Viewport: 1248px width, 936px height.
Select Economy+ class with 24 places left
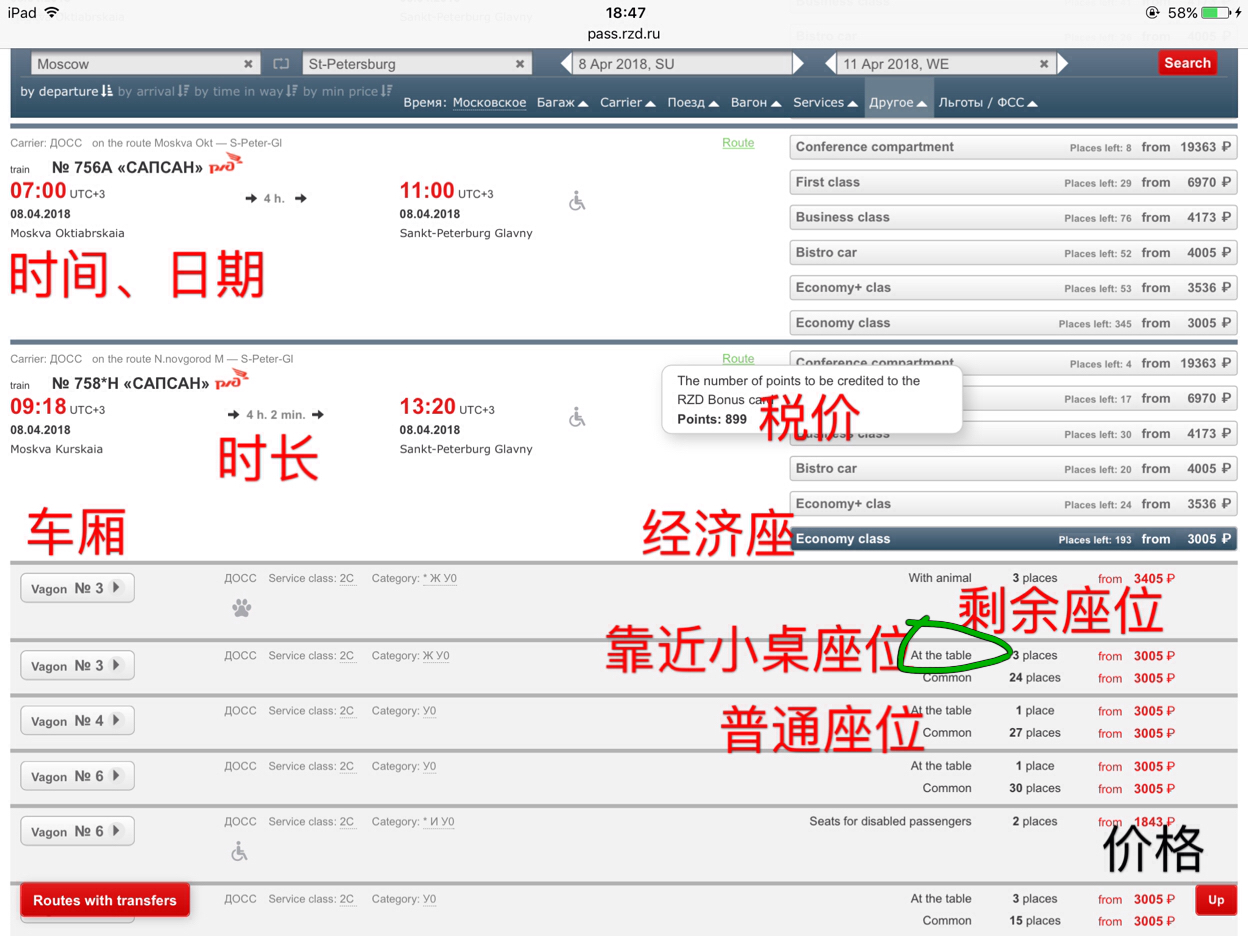tap(1013, 504)
